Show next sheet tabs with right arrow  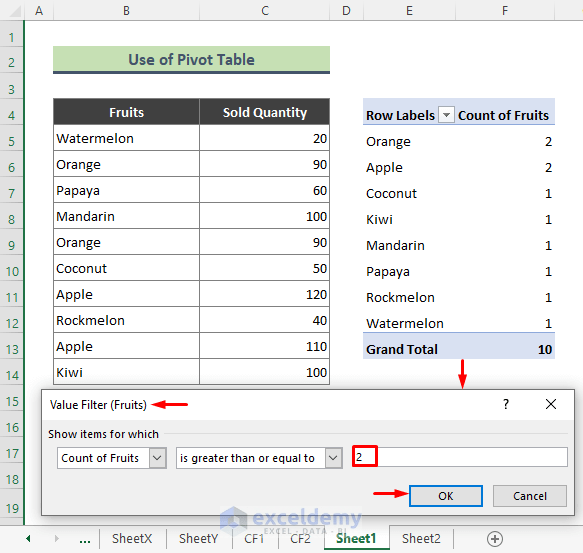pyautogui.click(x=57, y=538)
